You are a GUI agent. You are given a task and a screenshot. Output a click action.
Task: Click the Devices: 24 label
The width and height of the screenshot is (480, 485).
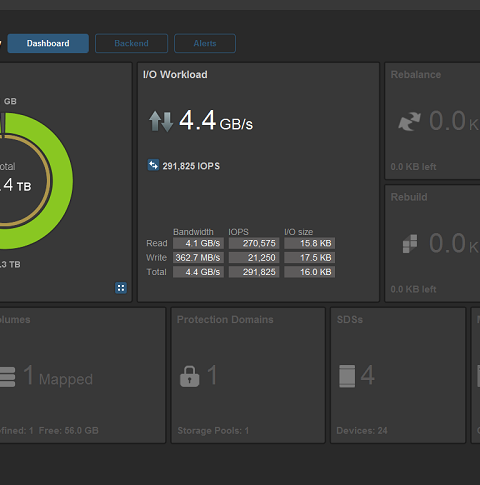362,431
